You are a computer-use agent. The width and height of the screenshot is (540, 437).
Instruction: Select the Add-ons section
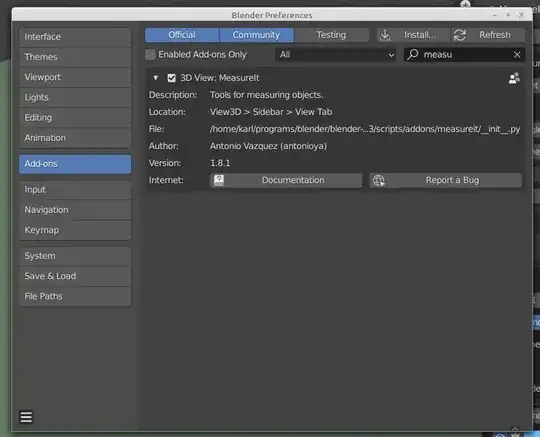[75, 164]
